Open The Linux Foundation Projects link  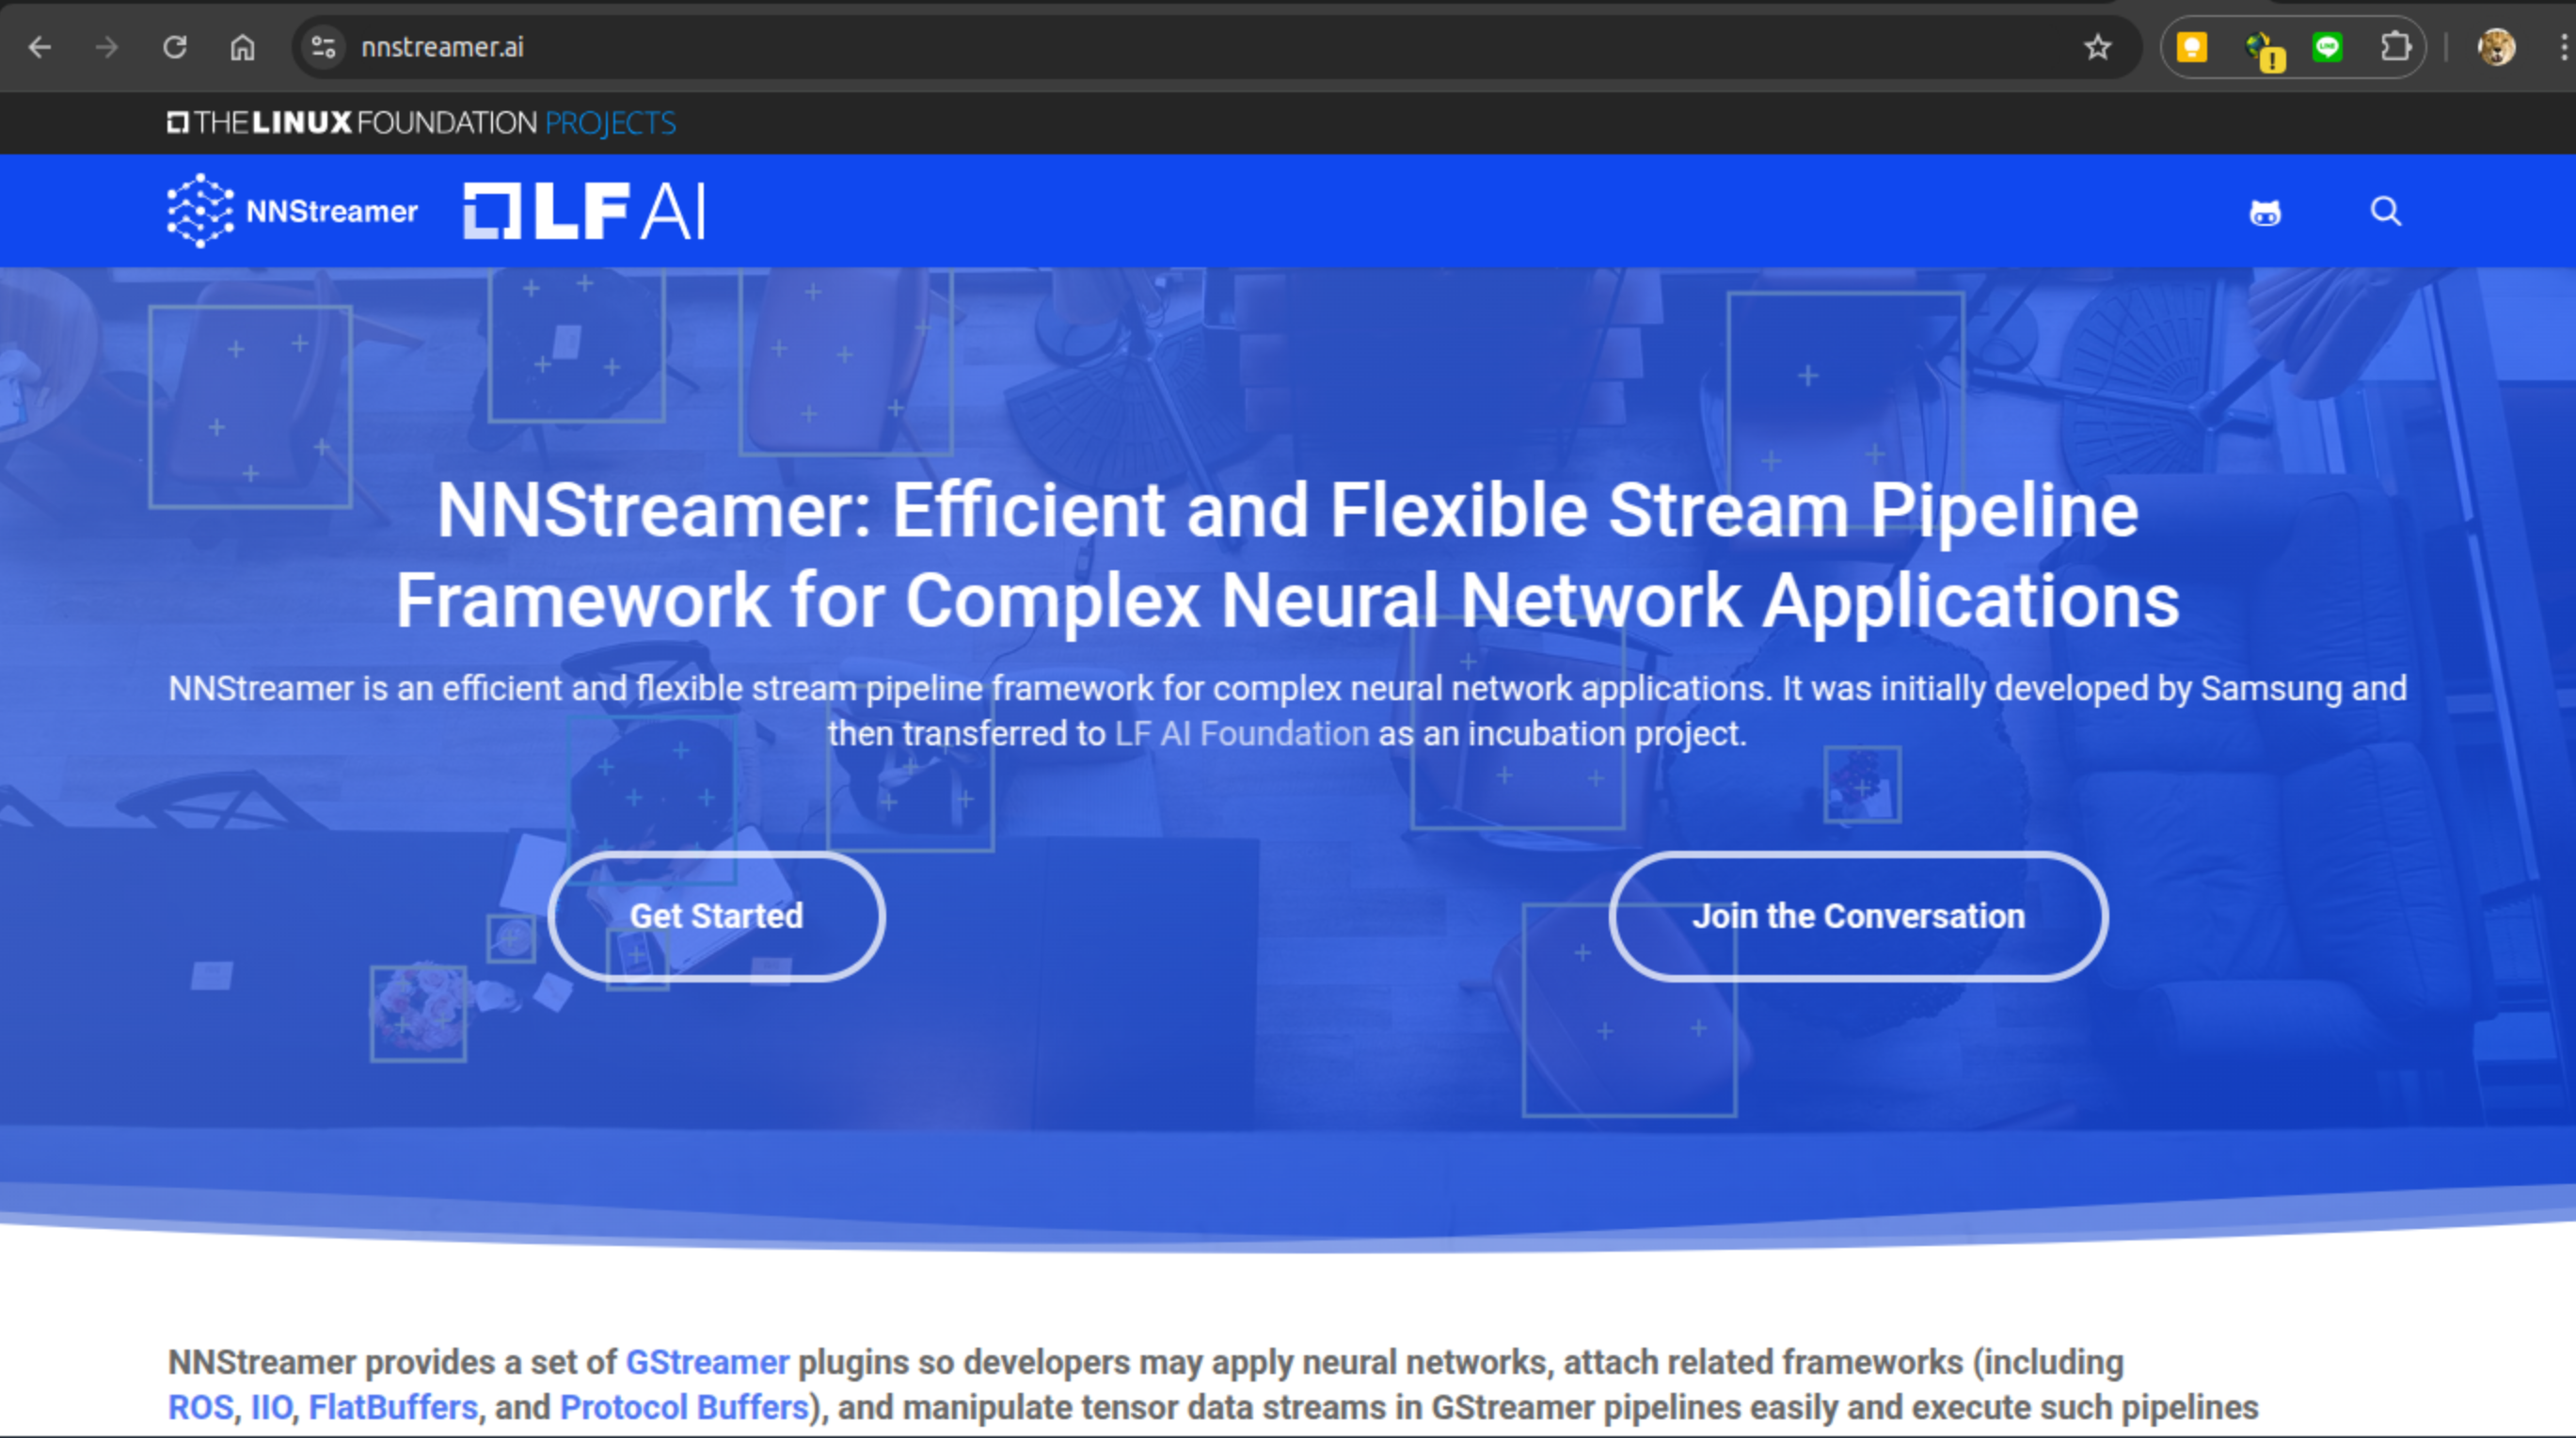(x=421, y=123)
